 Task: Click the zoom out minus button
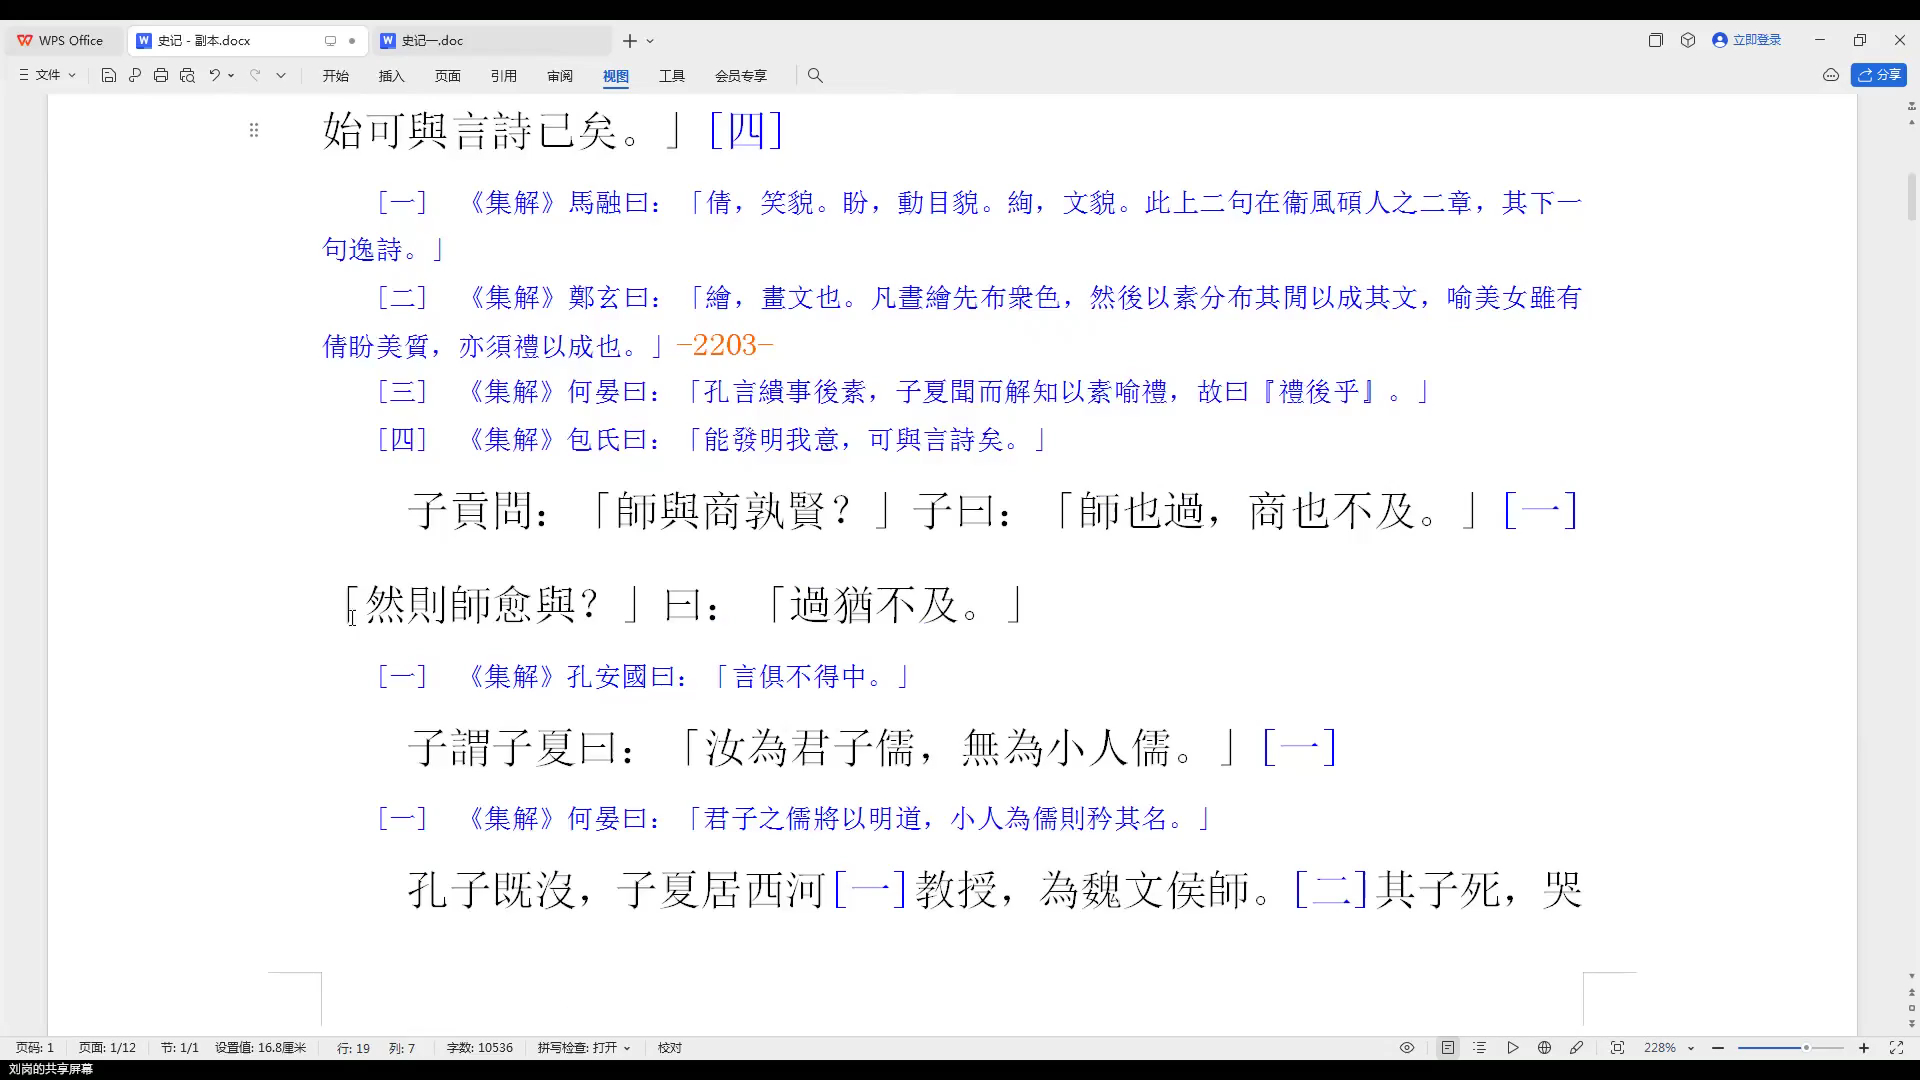tap(1718, 1048)
